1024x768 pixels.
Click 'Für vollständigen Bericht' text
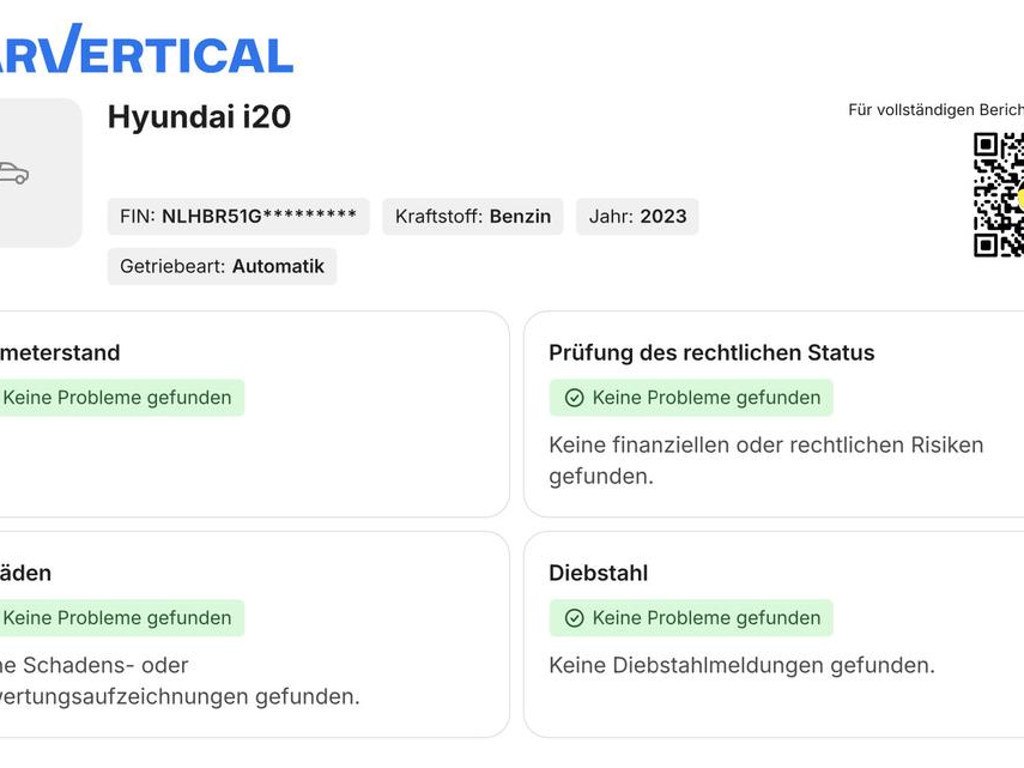coord(936,110)
